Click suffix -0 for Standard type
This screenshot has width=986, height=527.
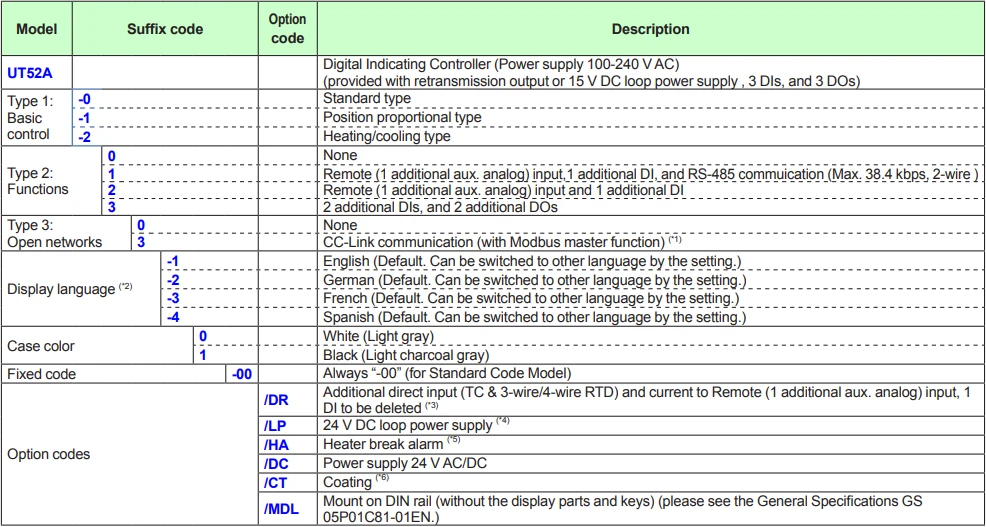pyautogui.click(x=85, y=99)
